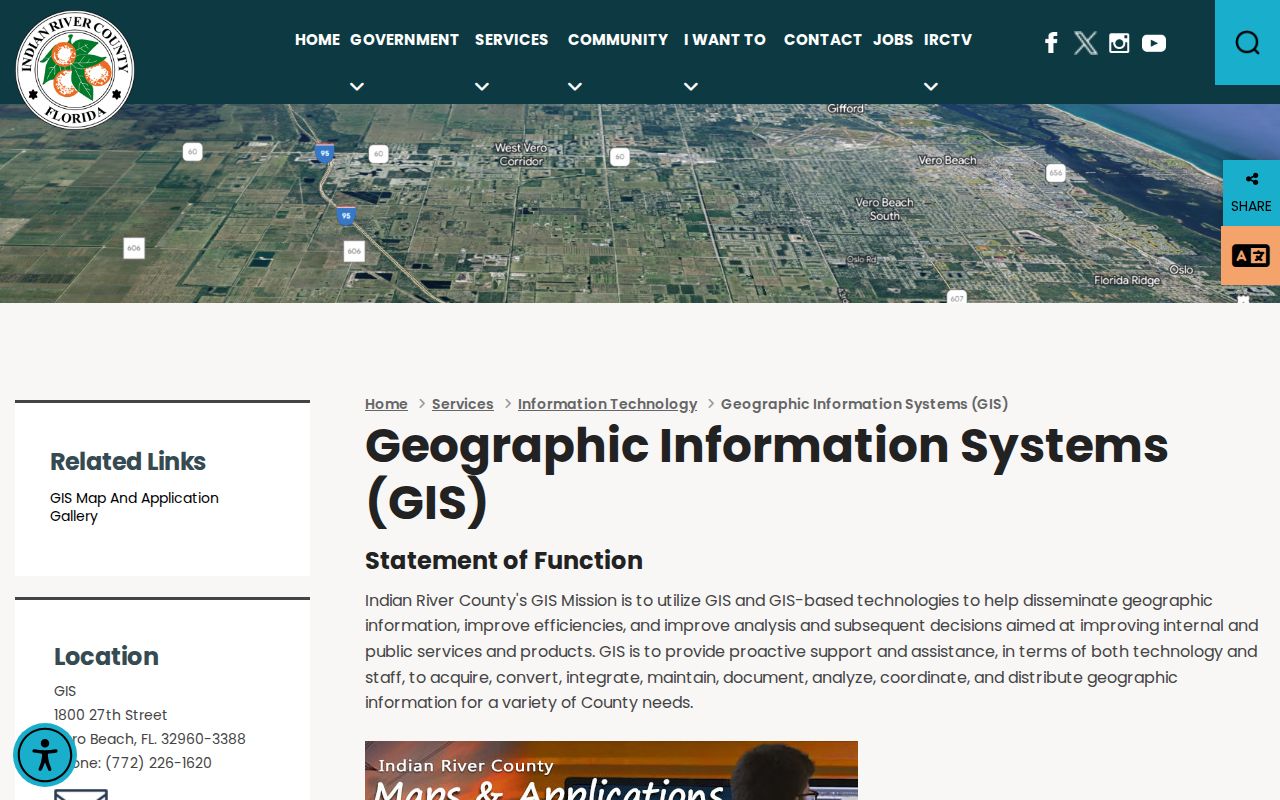Open the IRCTV navigation label
Viewport: 1280px width, 800px height.
948,40
